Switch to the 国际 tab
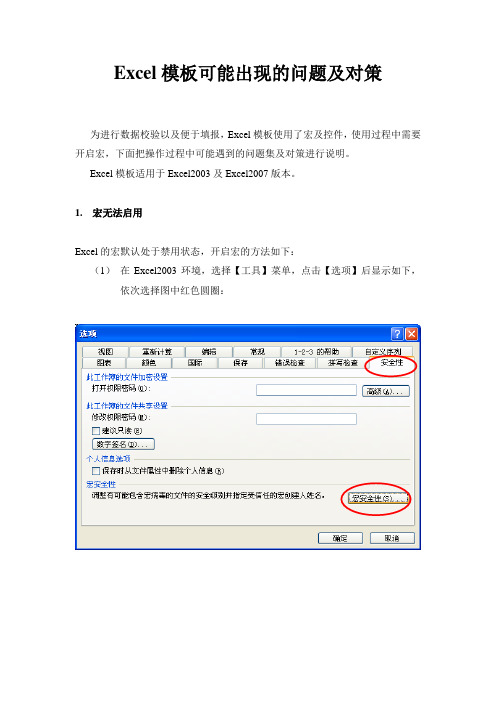Screen dimensions: 496x702 coord(195,363)
